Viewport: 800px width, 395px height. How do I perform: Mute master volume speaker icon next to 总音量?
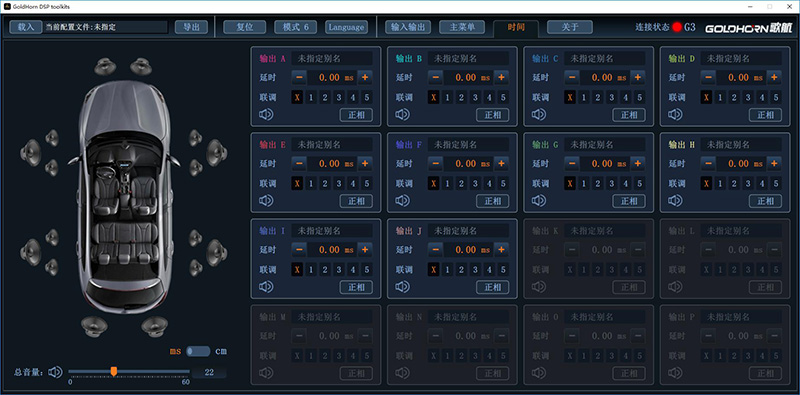click(55, 372)
